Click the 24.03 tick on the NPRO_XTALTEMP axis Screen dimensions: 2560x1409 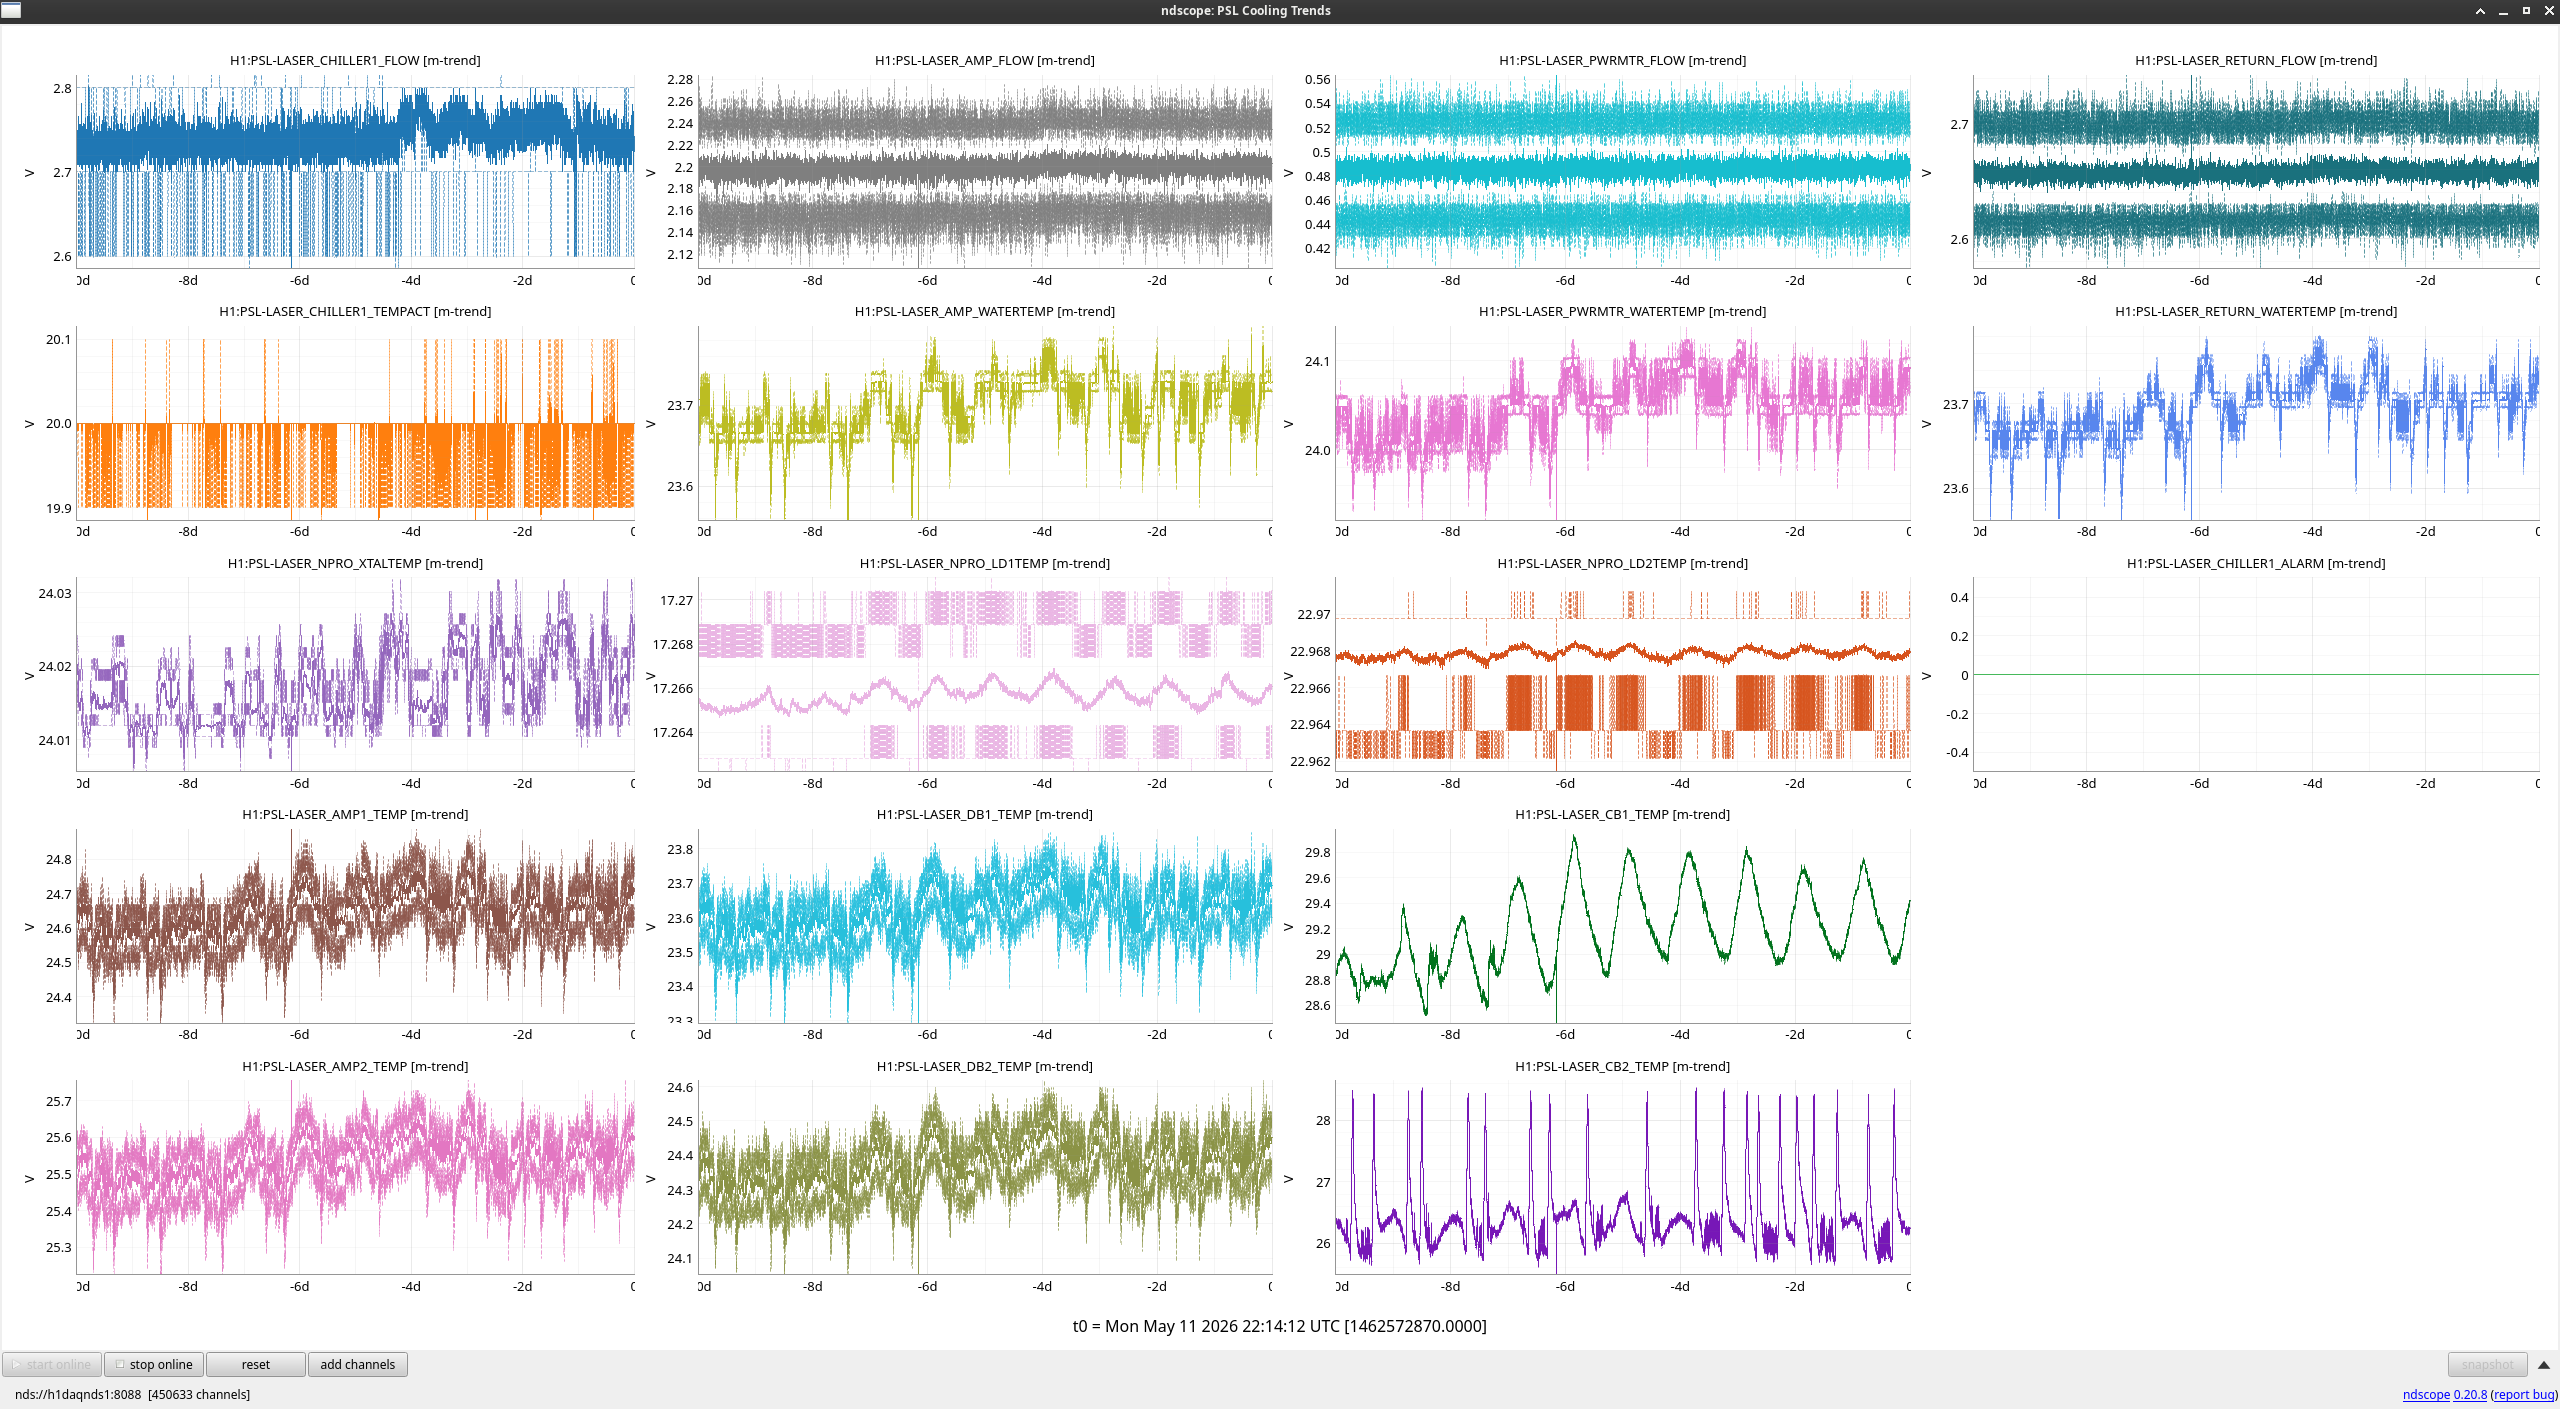click(55, 593)
